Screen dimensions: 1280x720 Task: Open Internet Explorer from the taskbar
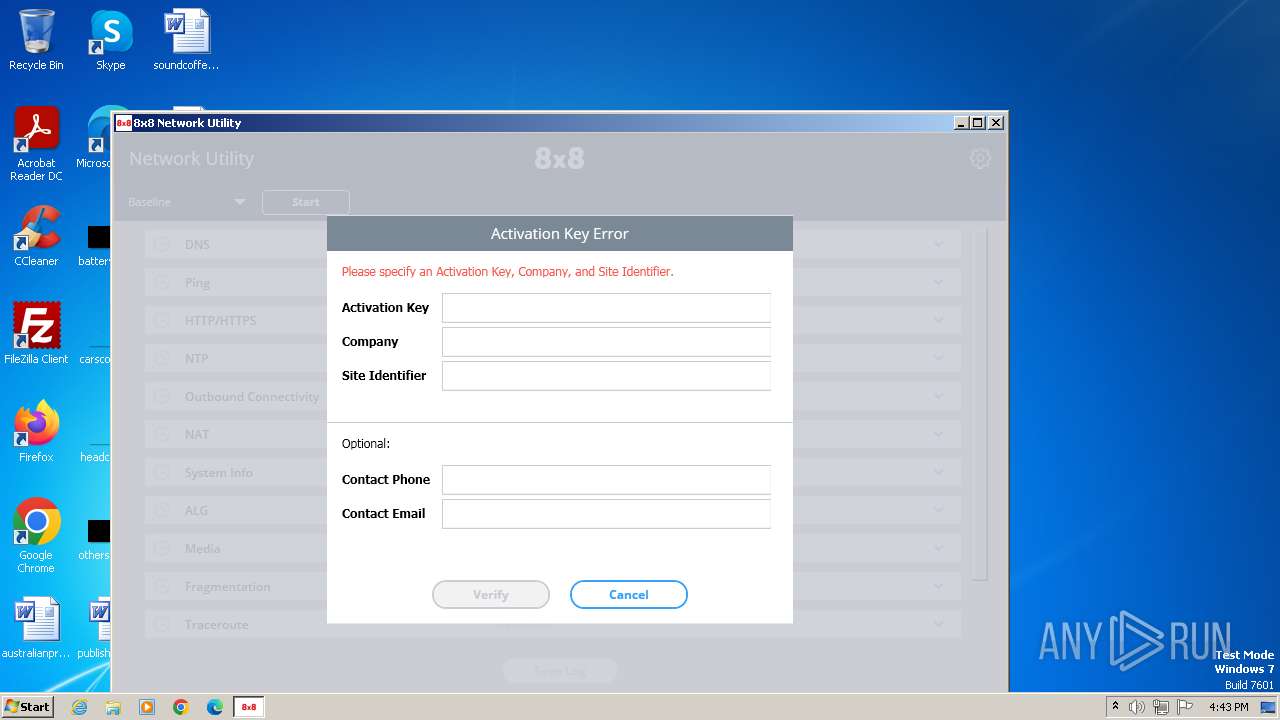(x=79, y=707)
